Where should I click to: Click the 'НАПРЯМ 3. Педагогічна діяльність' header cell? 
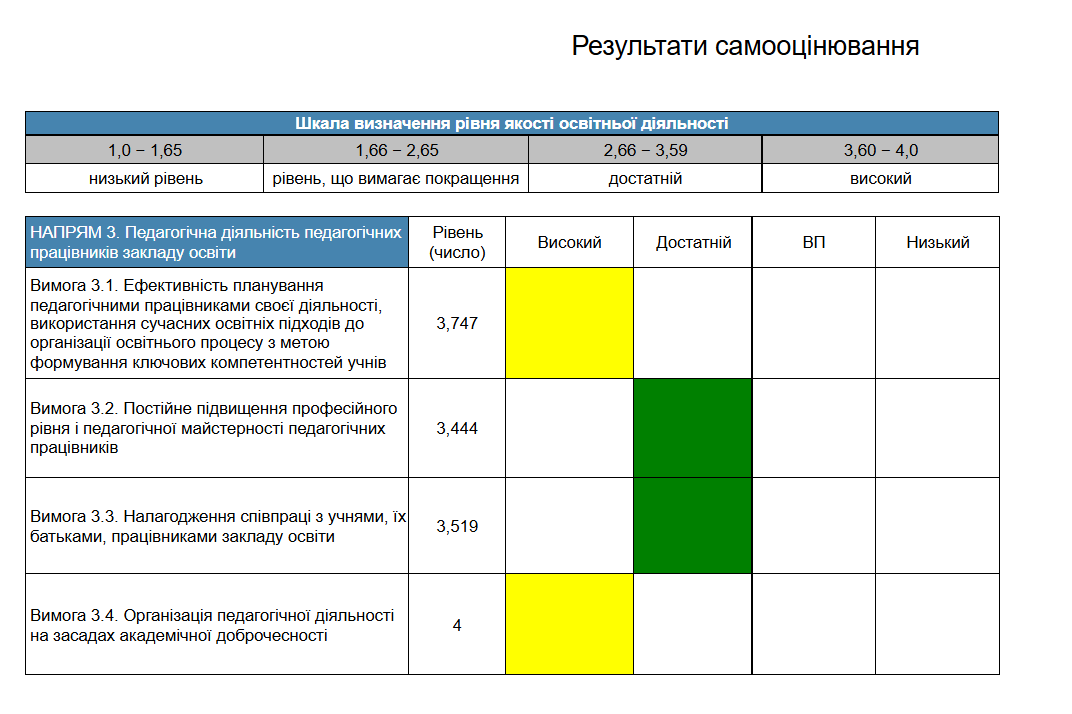click(217, 242)
